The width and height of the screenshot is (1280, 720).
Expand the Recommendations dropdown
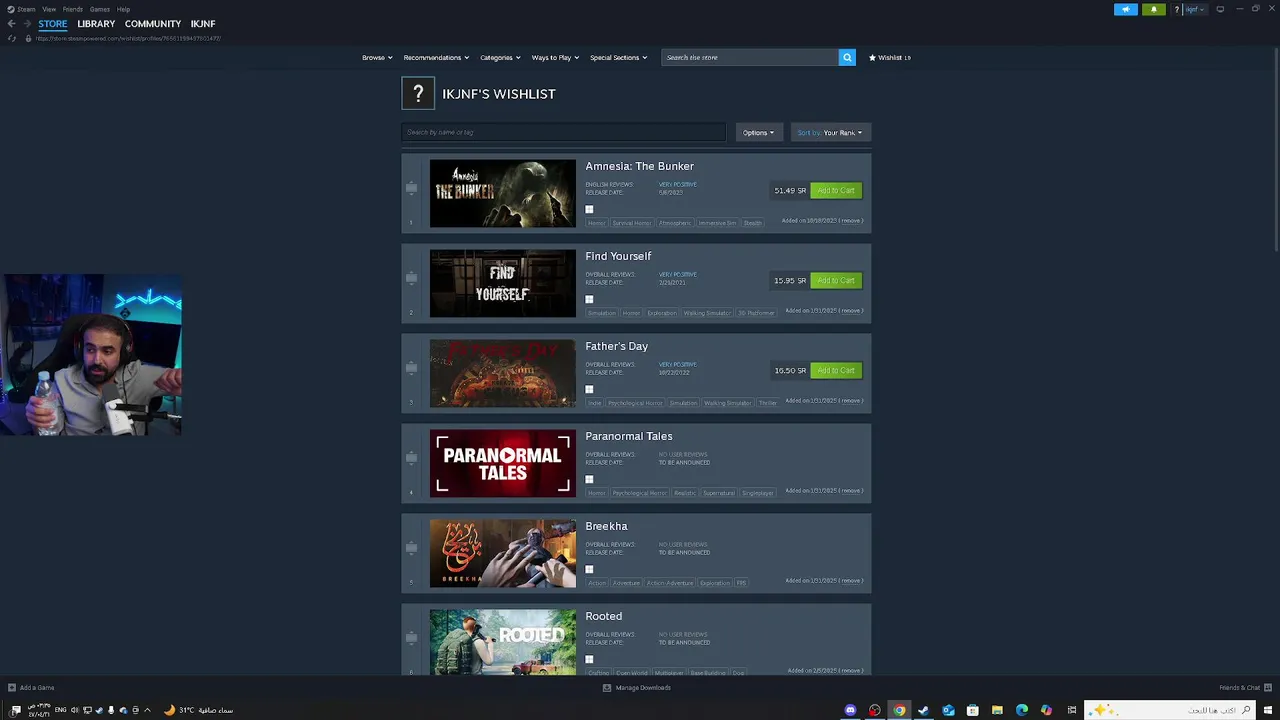[x=436, y=57]
